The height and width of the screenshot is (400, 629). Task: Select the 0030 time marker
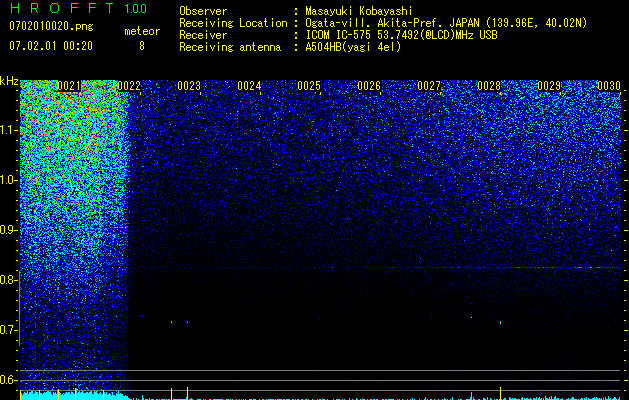(x=609, y=86)
